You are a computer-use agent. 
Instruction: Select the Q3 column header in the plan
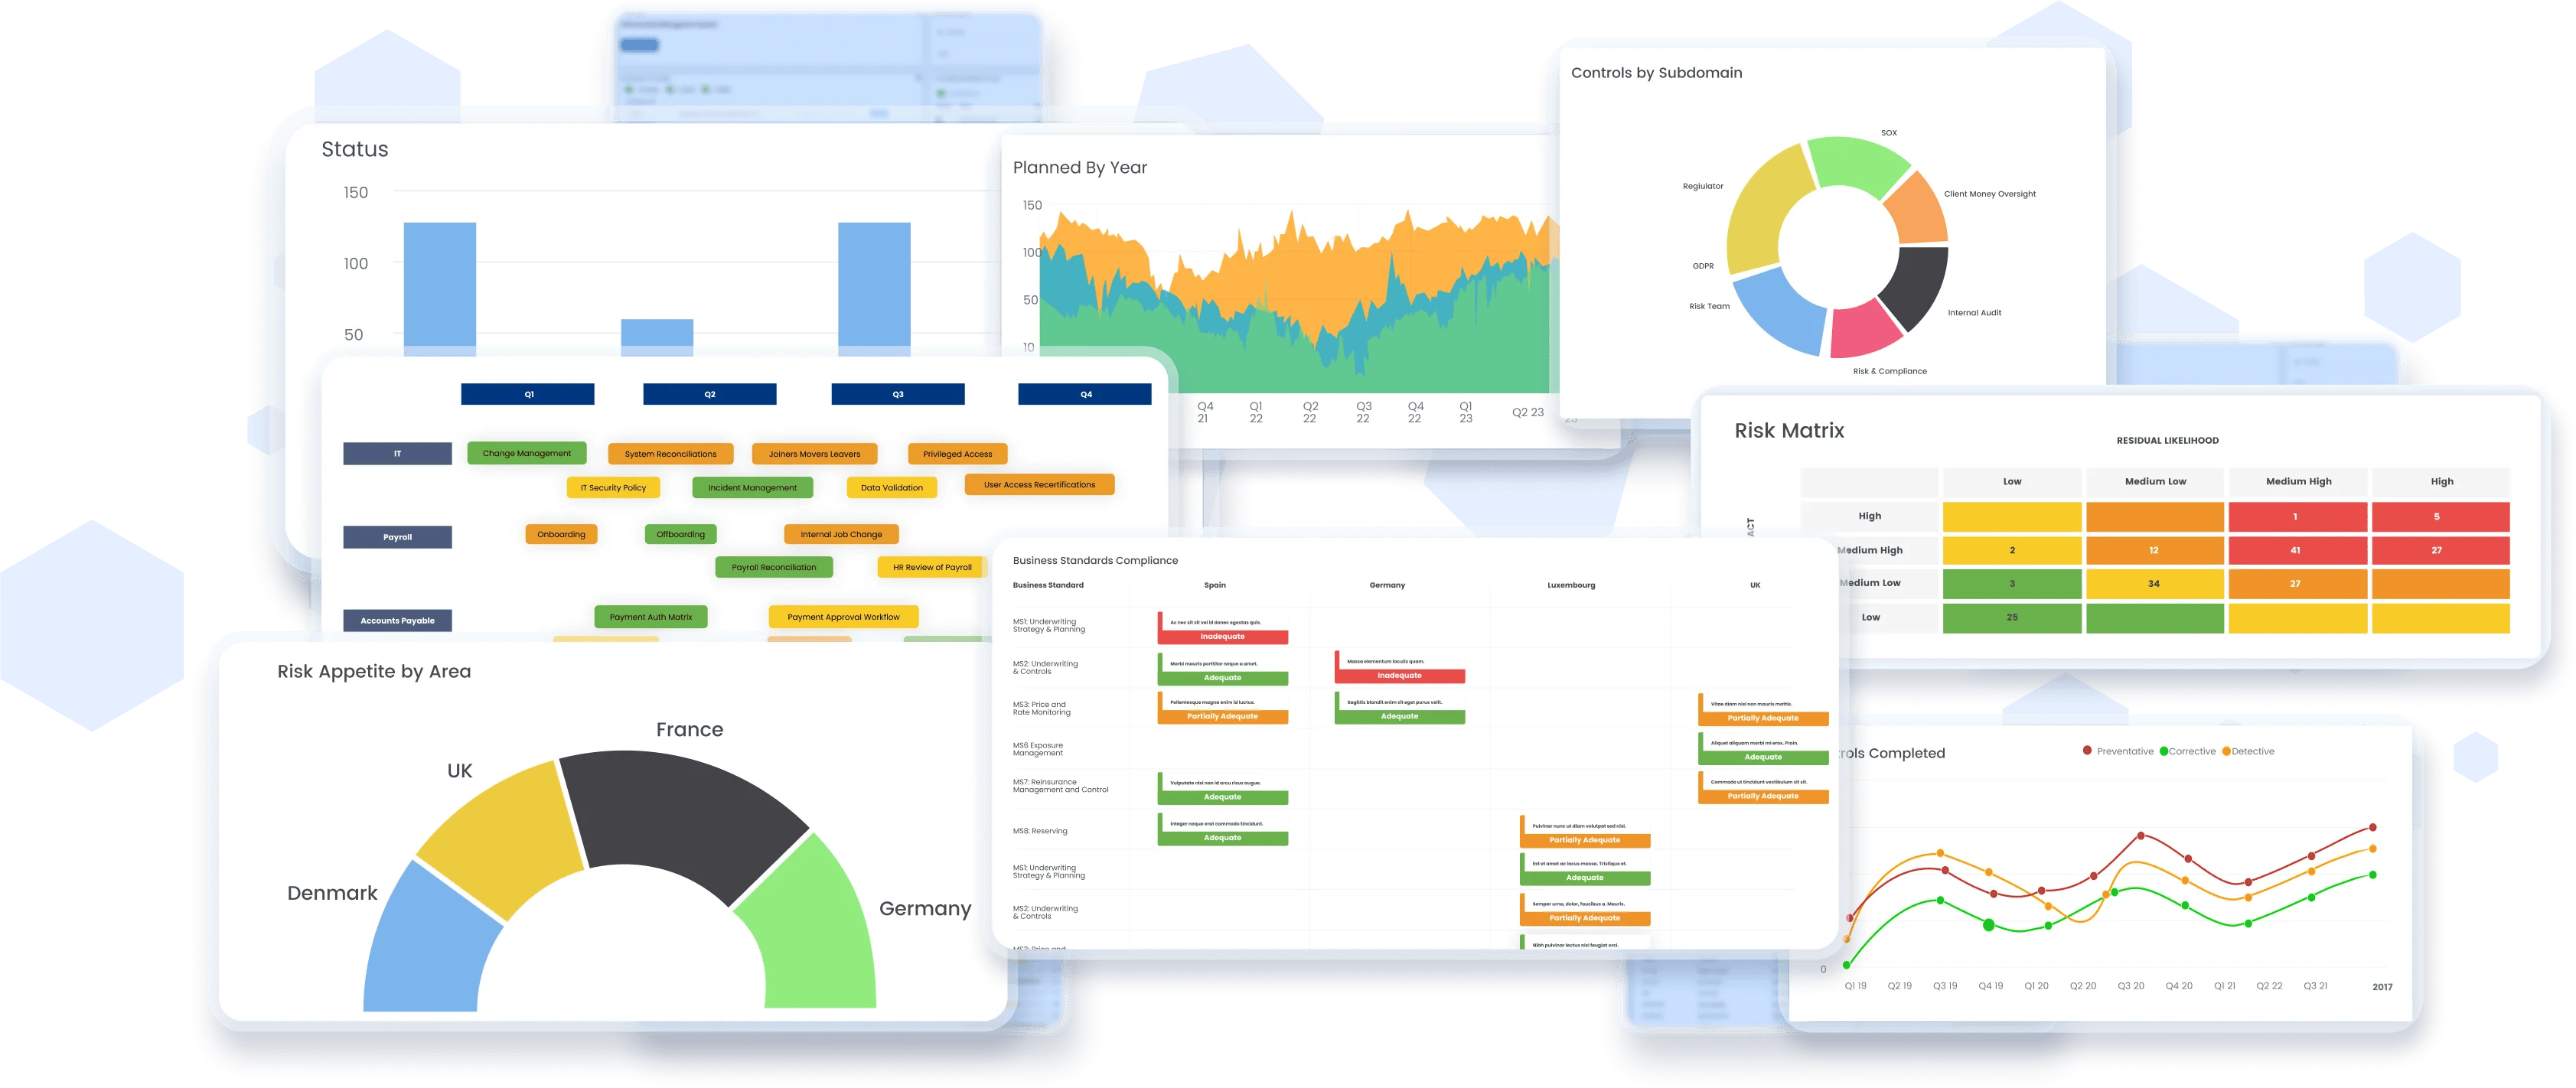click(x=897, y=394)
